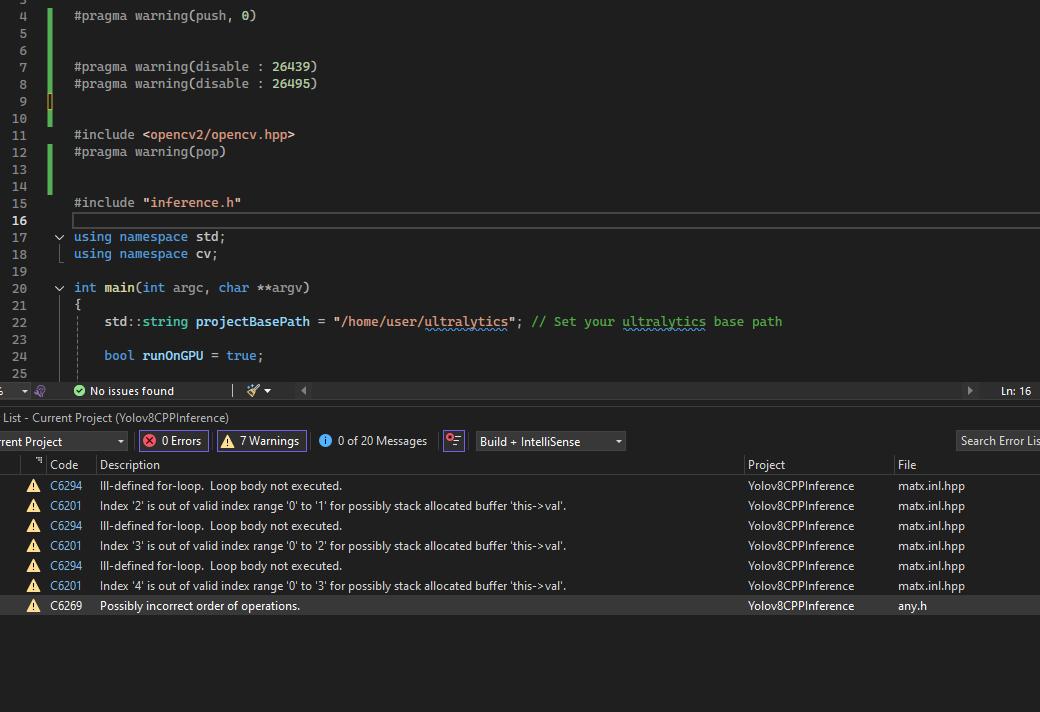The image size is (1040, 712).
Task: Click line number 22 in the gutter
Action: [19, 322]
